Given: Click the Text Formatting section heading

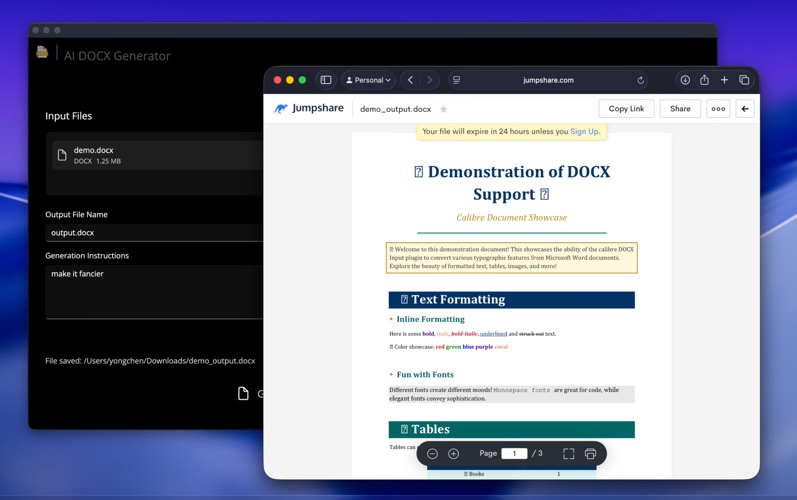Looking at the screenshot, I should (511, 300).
